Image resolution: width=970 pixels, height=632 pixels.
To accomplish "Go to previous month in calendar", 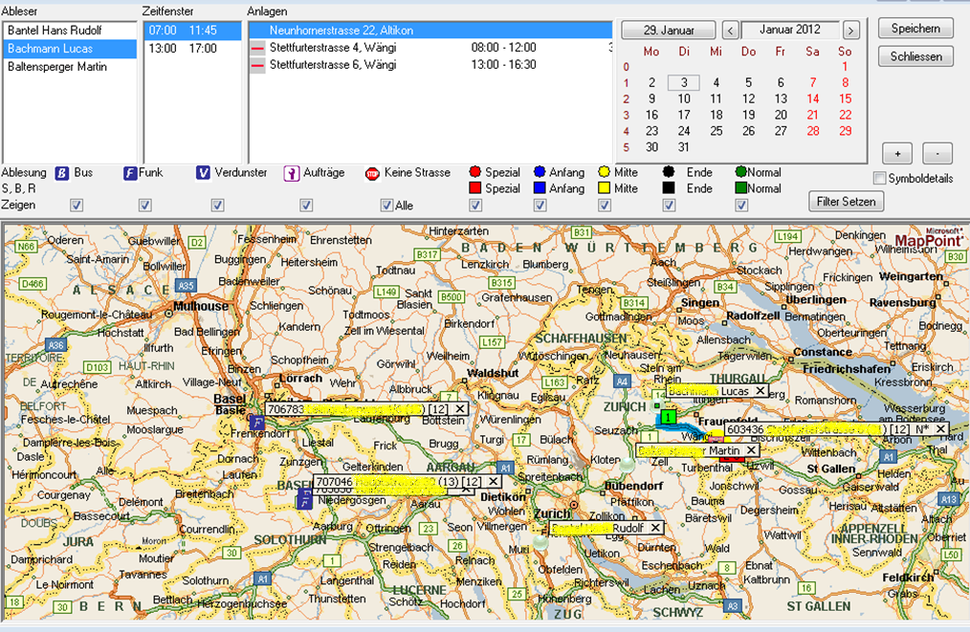I will pyautogui.click(x=731, y=30).
